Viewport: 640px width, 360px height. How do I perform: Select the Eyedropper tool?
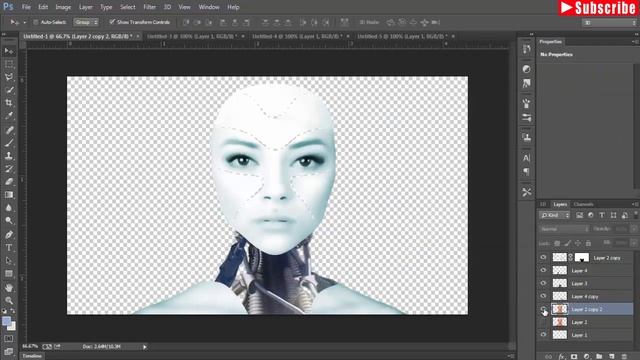click(x=9, y=116)
